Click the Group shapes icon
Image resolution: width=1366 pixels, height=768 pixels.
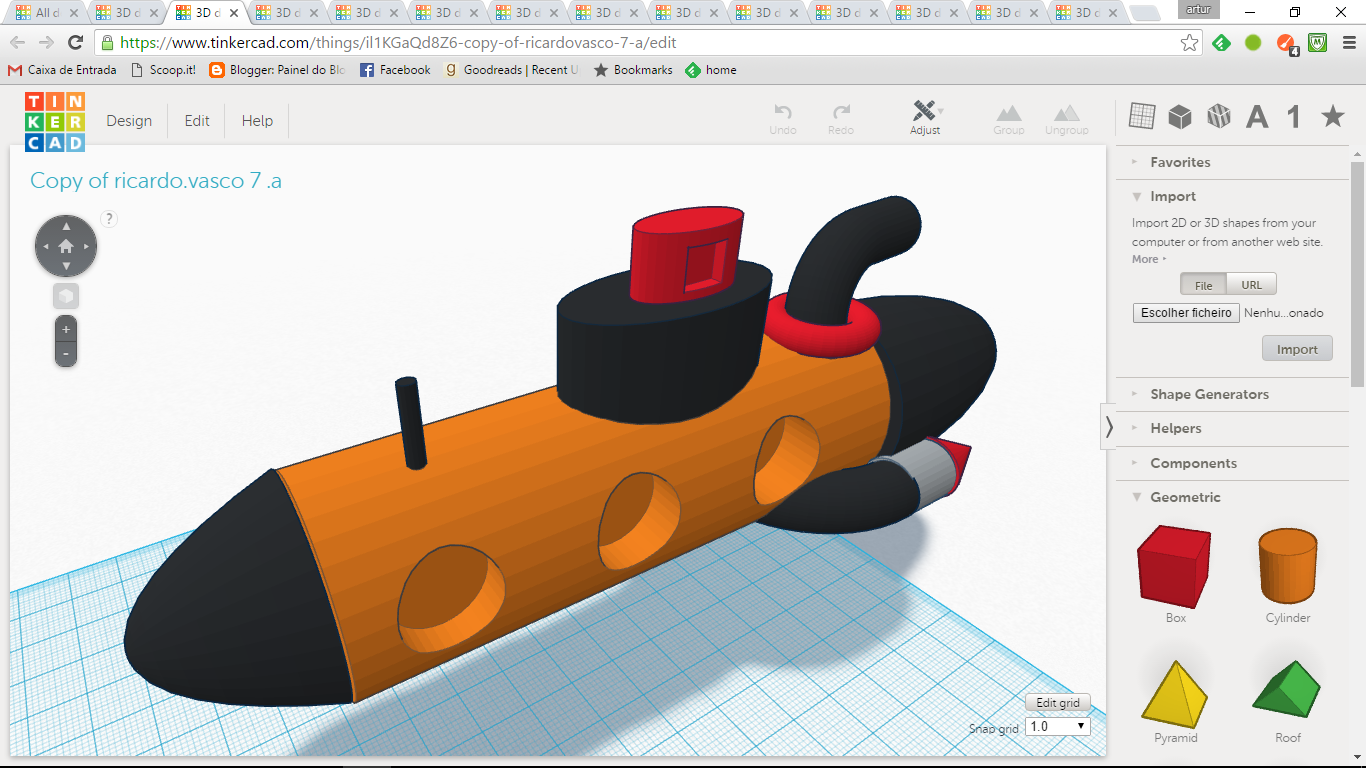click(1008, 113)
